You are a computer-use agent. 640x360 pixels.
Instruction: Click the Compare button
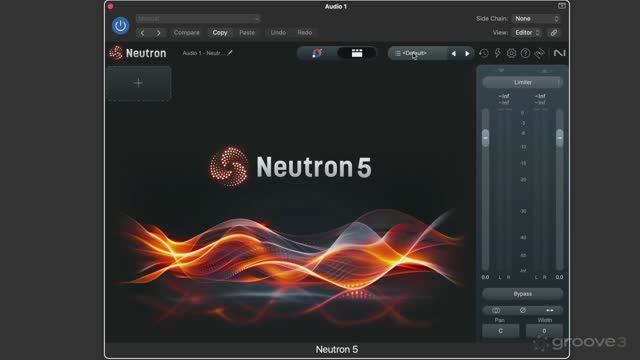click(187, 33)
